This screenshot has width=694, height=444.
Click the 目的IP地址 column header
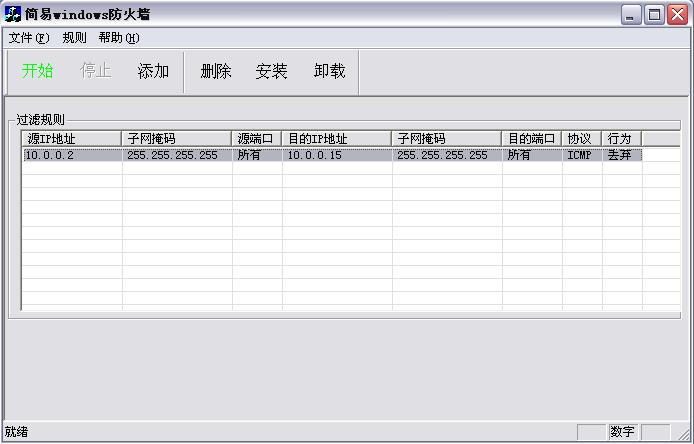coord(337,139)
